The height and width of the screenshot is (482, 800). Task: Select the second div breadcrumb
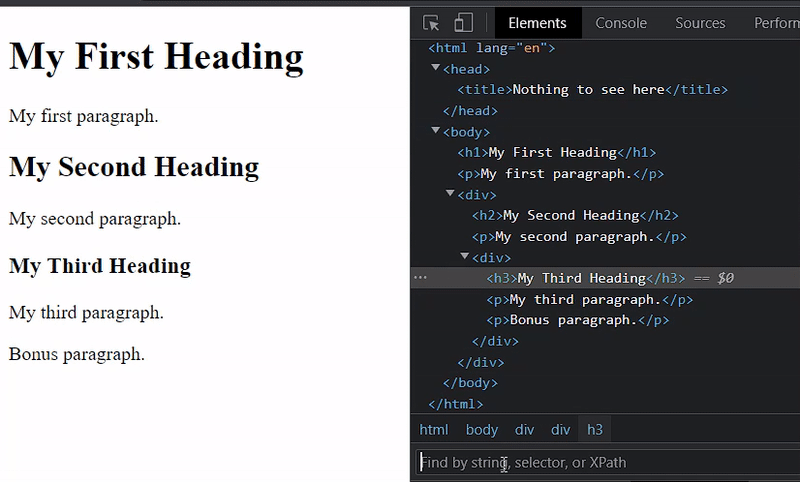[560, 430]
